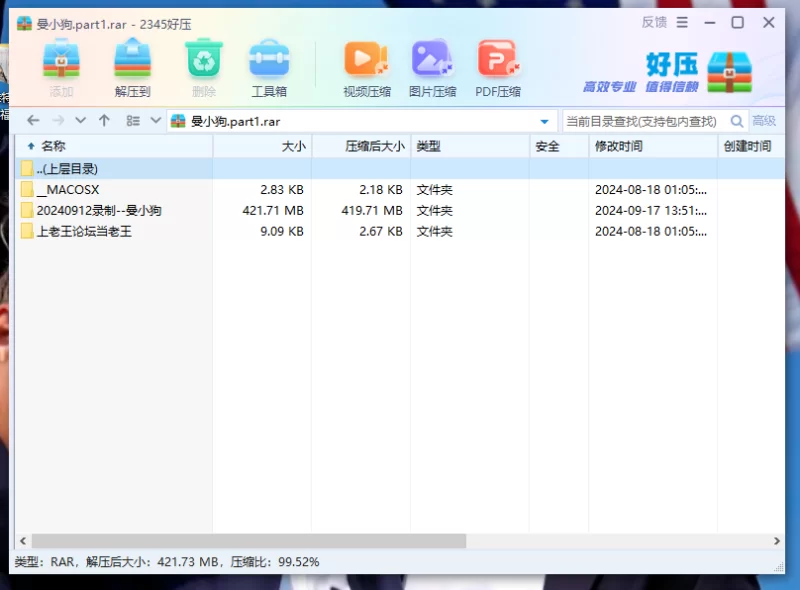This screenshot has width=800, height=590.
Task: Click the parent directory folder icon
Action: click(x=27, y=168)
